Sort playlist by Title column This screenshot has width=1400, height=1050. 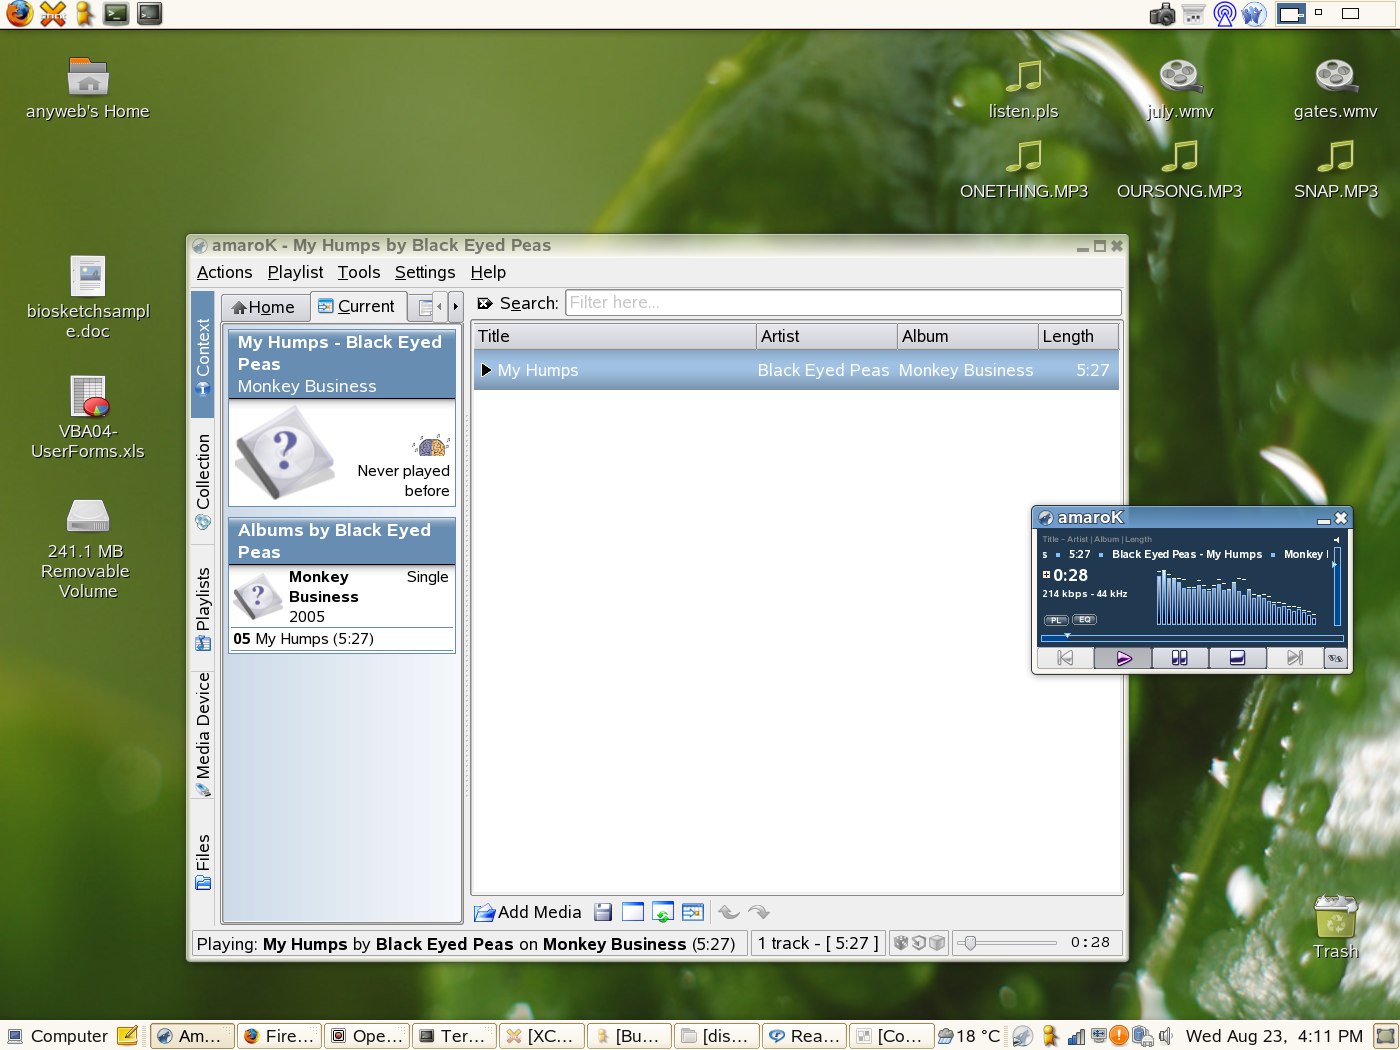point(614,336)
